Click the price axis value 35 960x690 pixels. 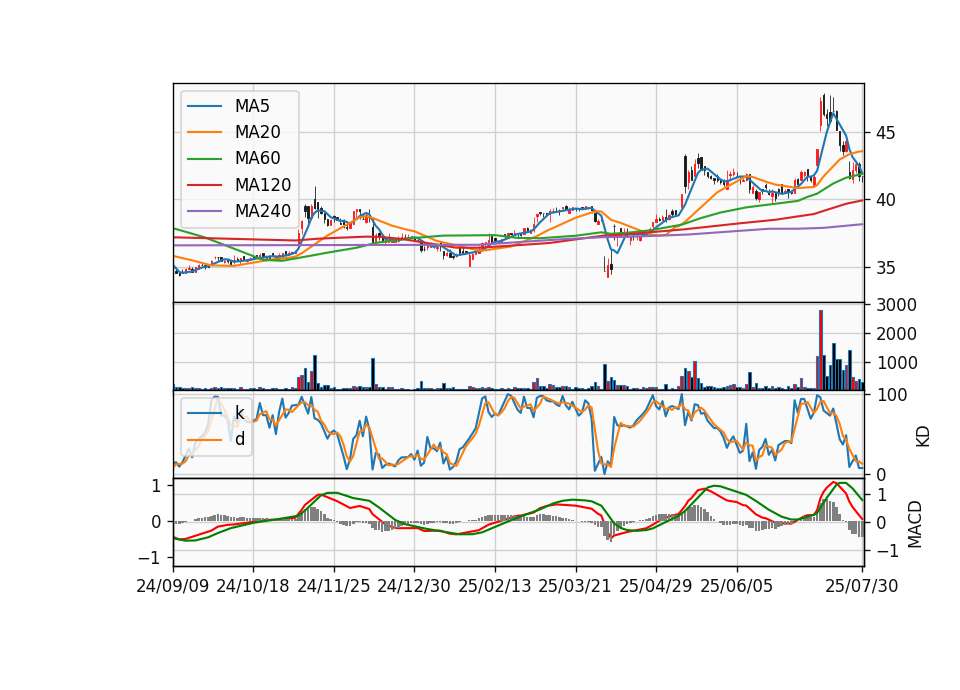click(x=886, y=268)
